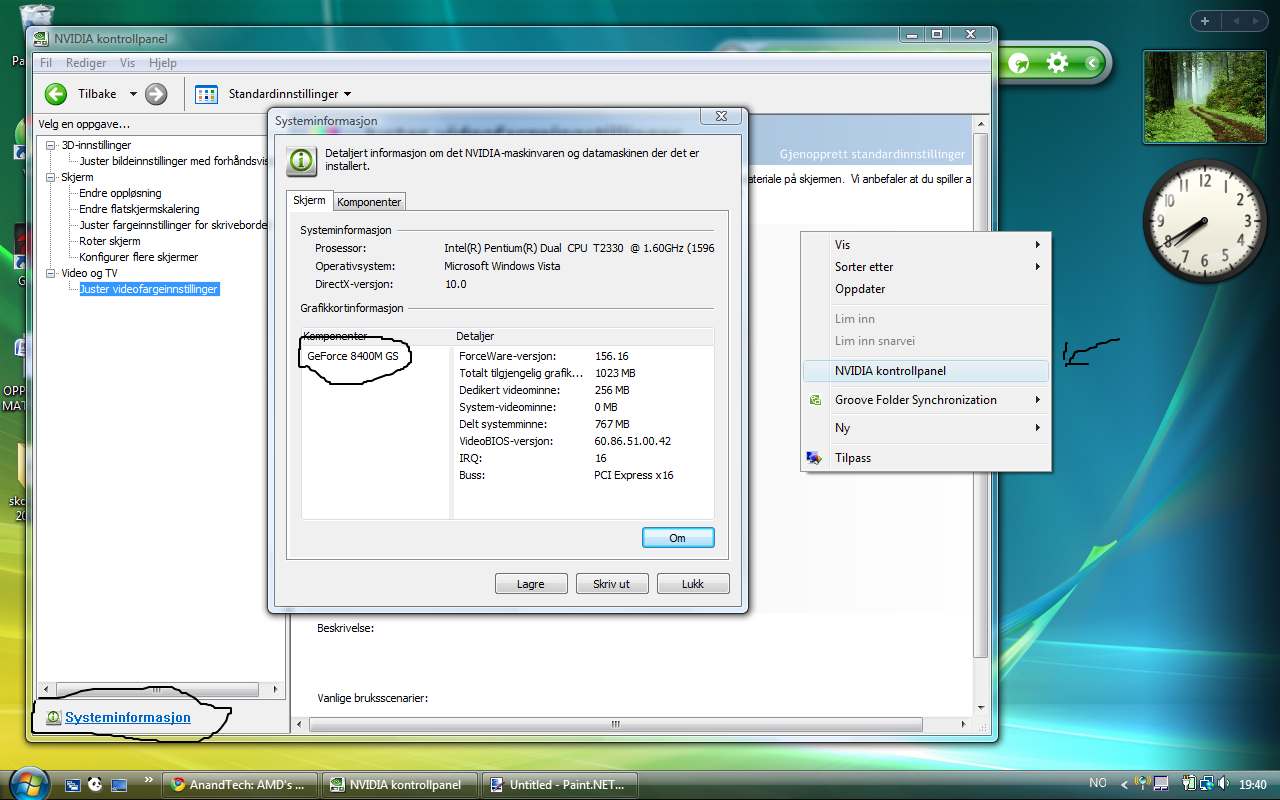Click the switch windows quick launch icon
1280x800 pixels.
(x=72, y=785)
